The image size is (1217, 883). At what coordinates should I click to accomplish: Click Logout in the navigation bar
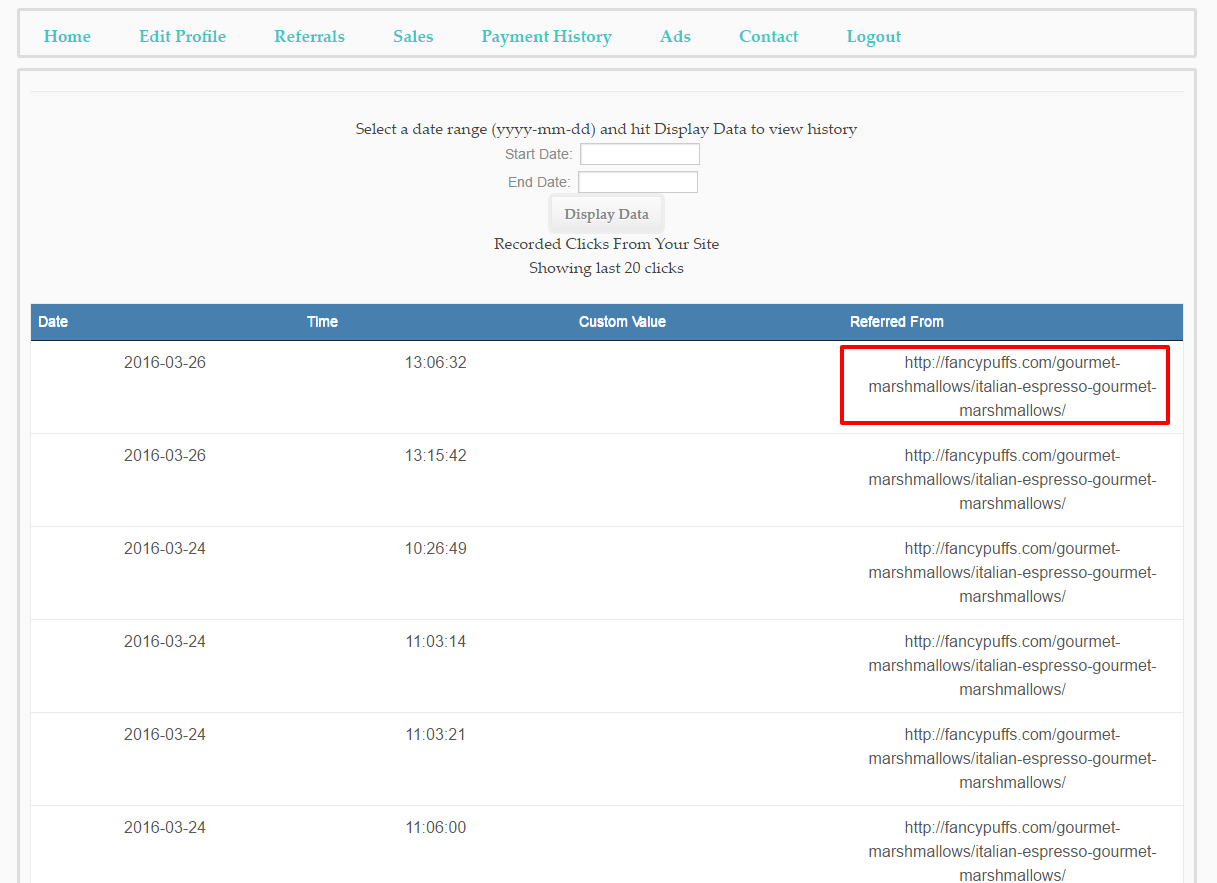click(x=873, y=36)
